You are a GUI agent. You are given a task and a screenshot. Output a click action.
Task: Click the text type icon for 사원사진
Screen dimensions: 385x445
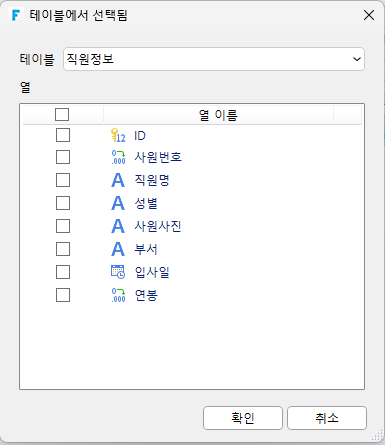click(x=118, y=226)
